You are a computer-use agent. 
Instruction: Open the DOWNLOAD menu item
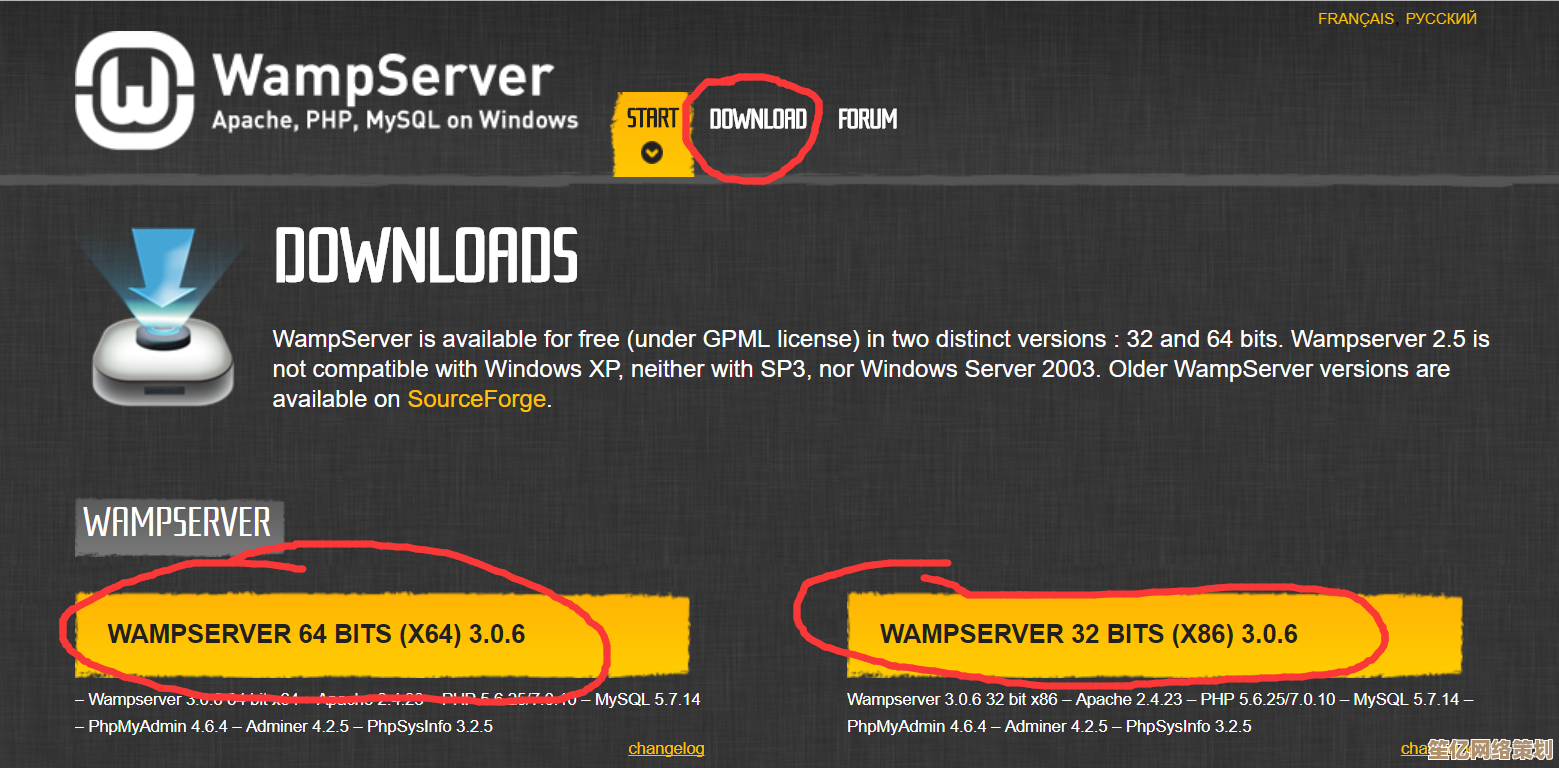click(757, 119)
